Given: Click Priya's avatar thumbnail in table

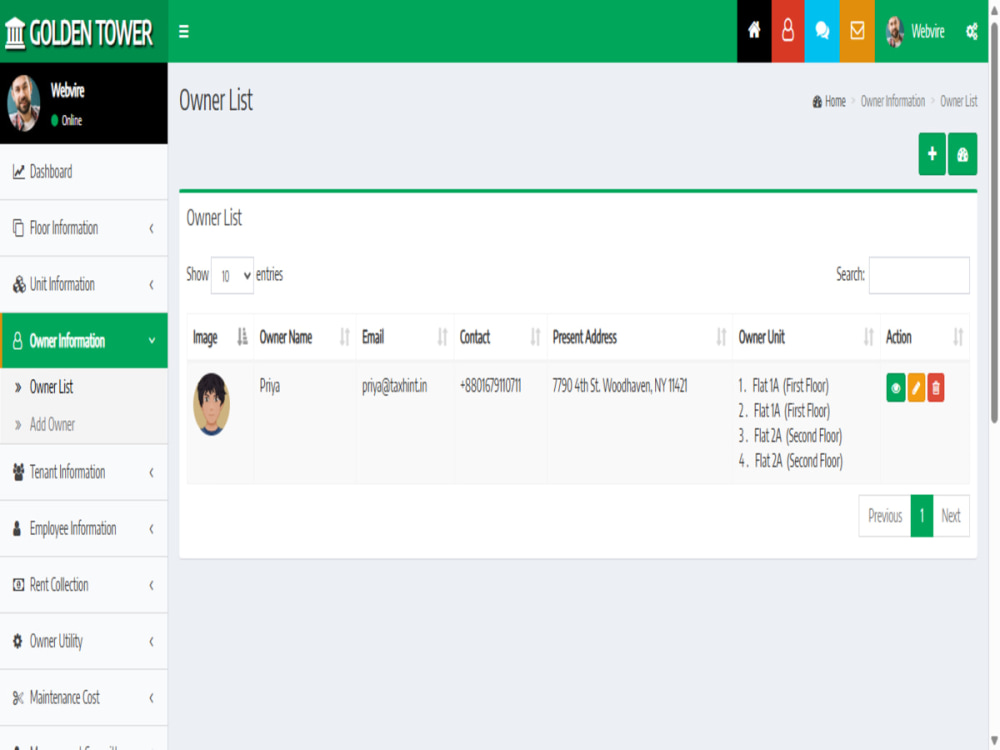Looking at the screenshot, I should pos(211,404).
